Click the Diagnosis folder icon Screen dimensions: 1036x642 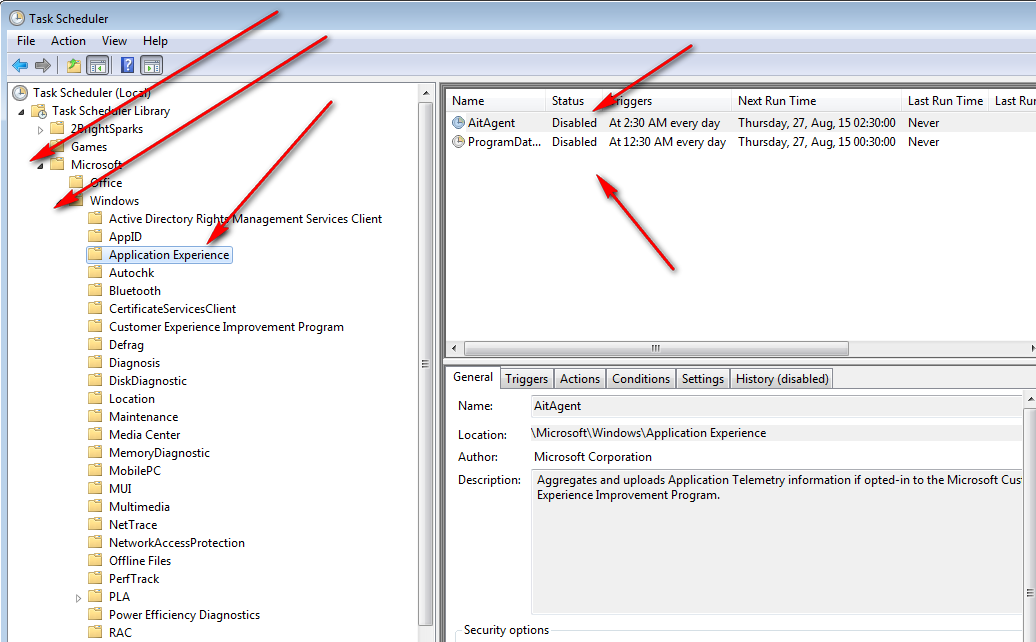coord(95,362)
